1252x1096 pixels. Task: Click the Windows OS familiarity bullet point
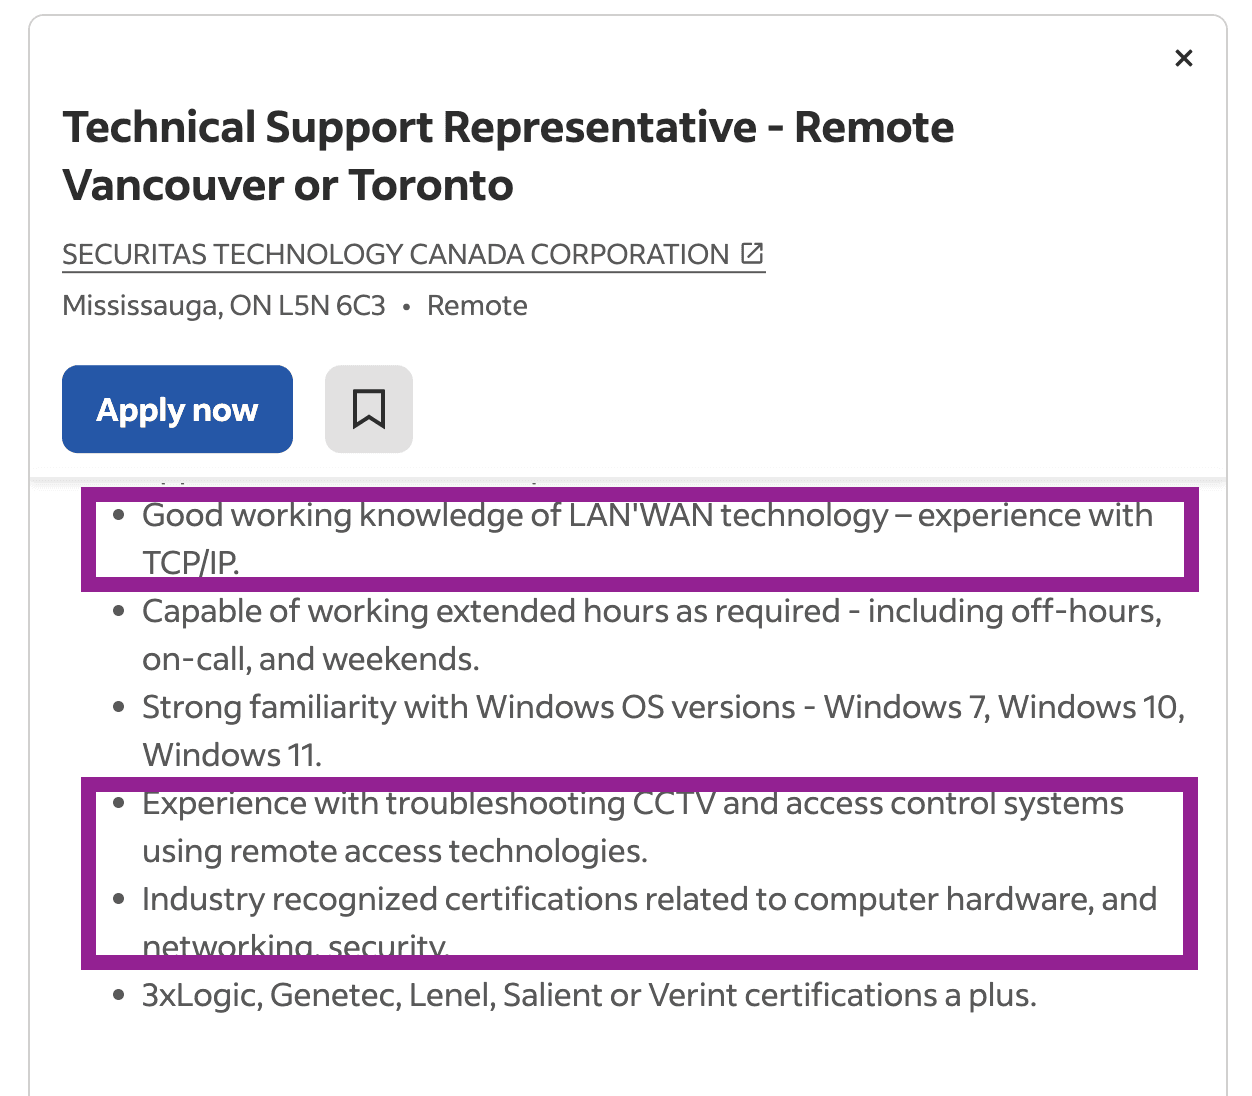tap(663, 730)
